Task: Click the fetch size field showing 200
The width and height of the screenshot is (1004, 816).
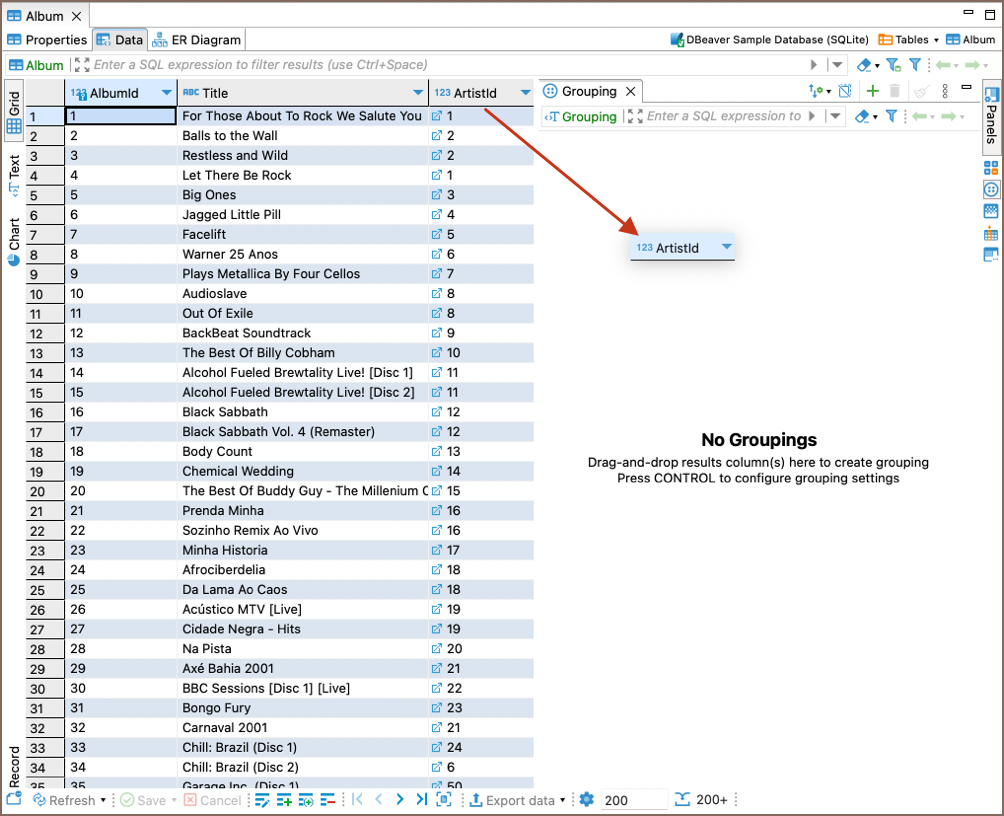Action: coord(633,800)
